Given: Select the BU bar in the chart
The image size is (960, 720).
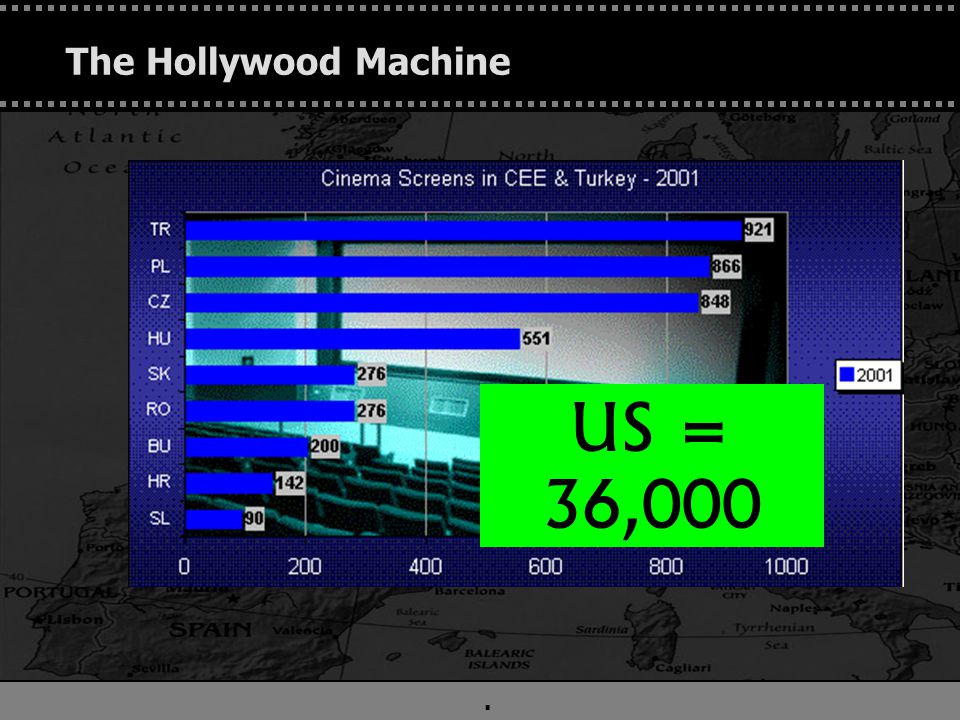Looking at the screenshot, I should pyautogui.click(x=247, y=447).
